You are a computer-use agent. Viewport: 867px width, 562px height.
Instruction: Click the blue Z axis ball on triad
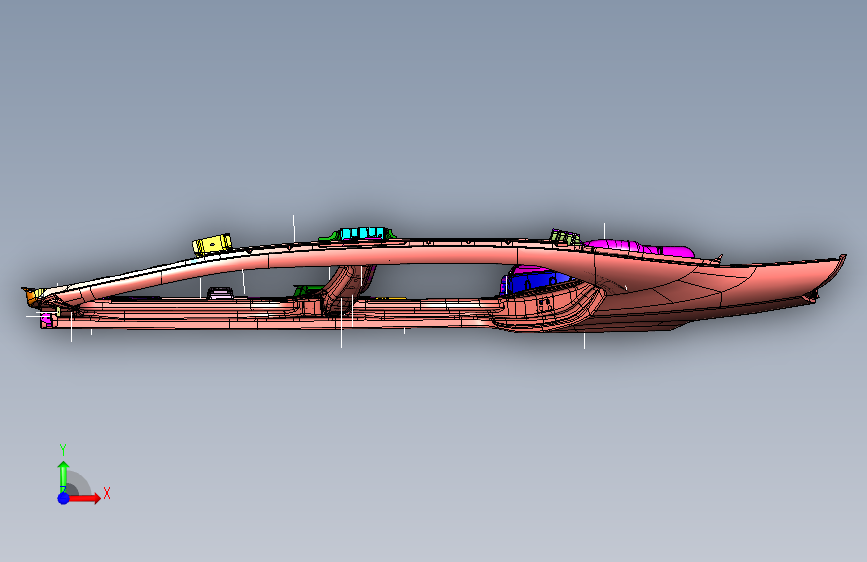coord(64,498)
